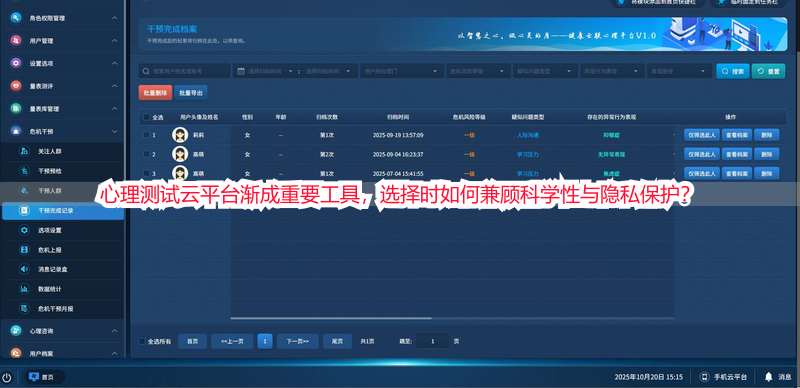Check the row 1 checkbox for 莉莉
The height and width of the screenshot is (388, 800).
coord(146,135)
